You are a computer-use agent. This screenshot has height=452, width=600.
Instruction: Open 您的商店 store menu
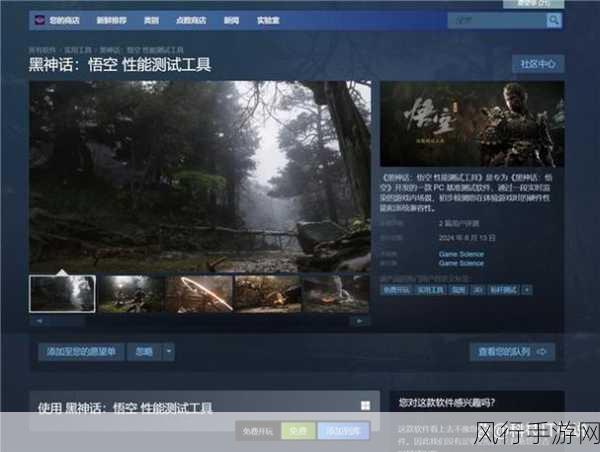point(64,20)
